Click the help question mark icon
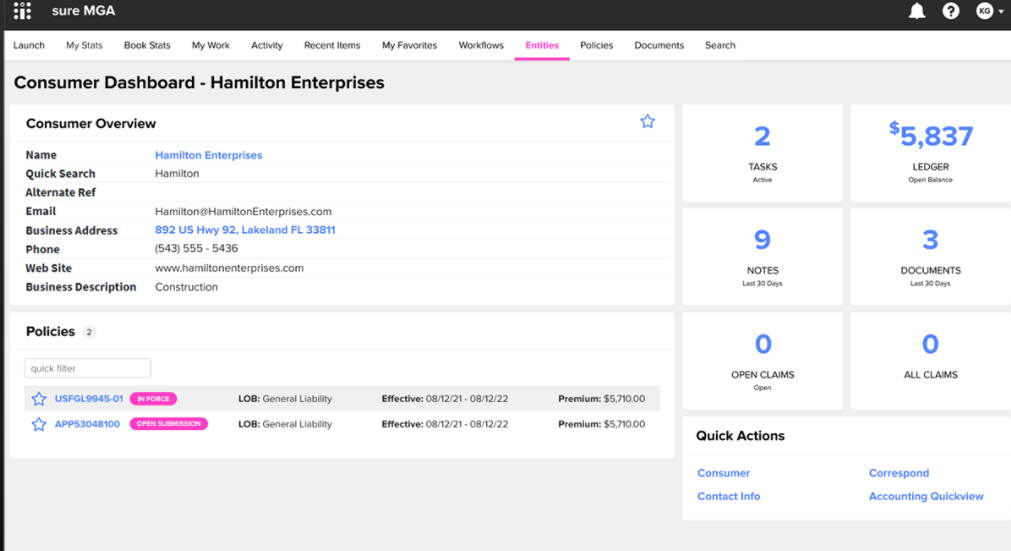Viewport: 1011px width, 551px height. point(951,11)
